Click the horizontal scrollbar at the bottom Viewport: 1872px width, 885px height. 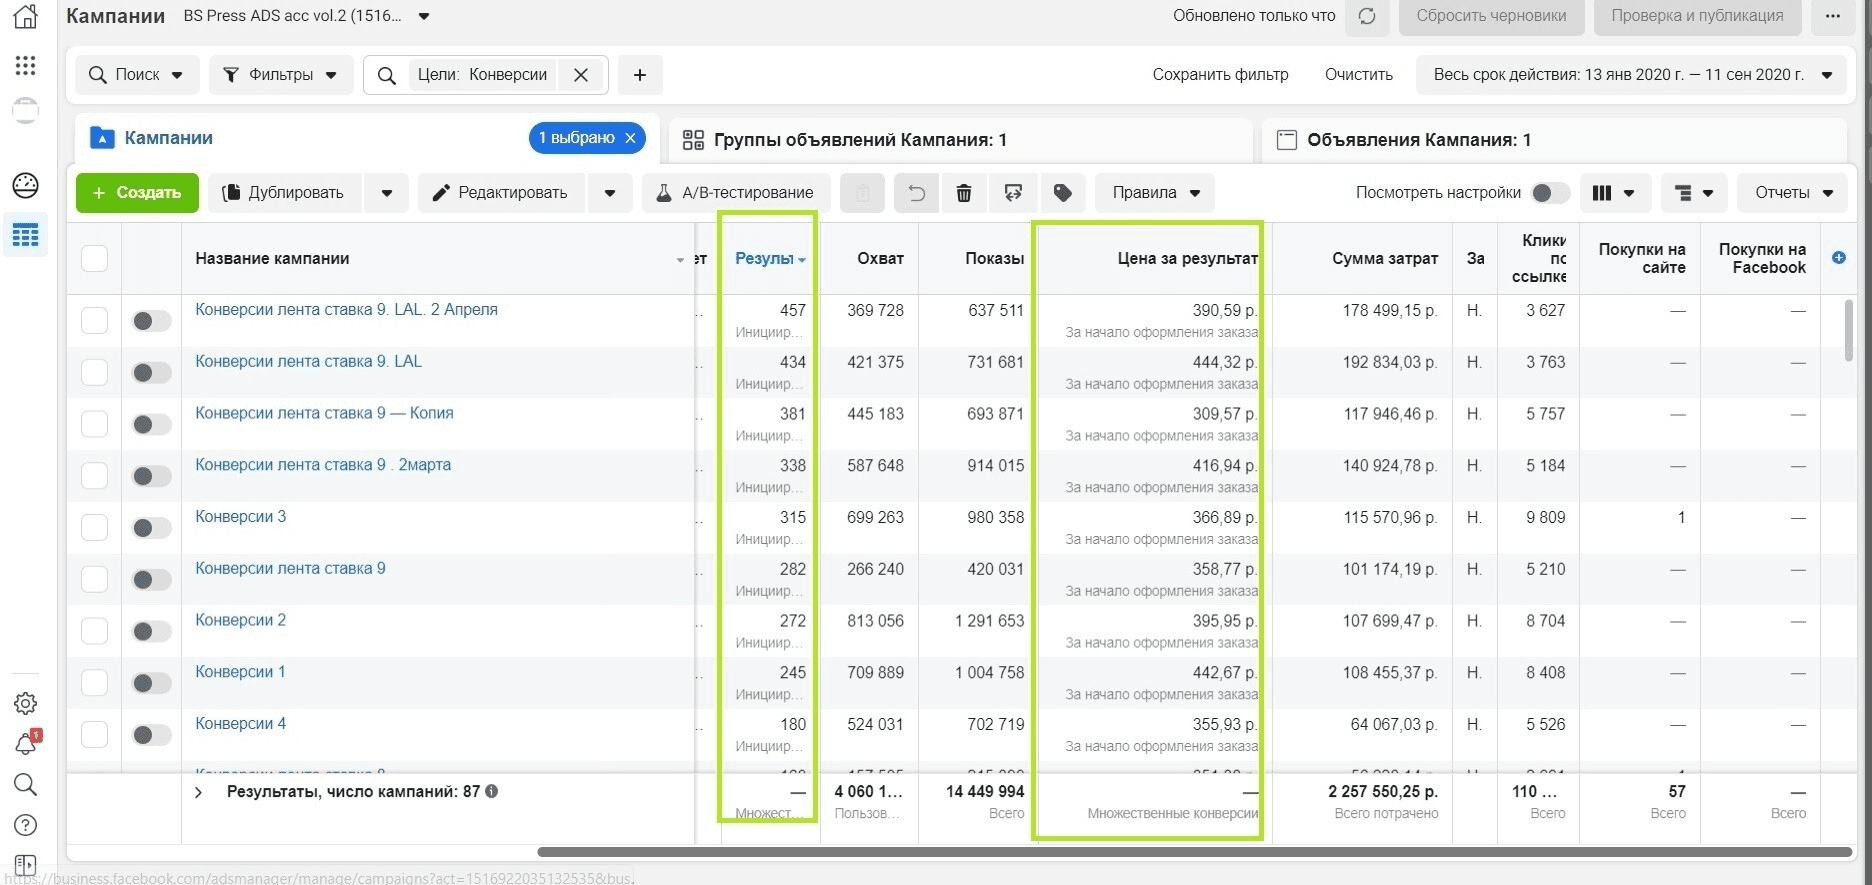(1194, 852)
